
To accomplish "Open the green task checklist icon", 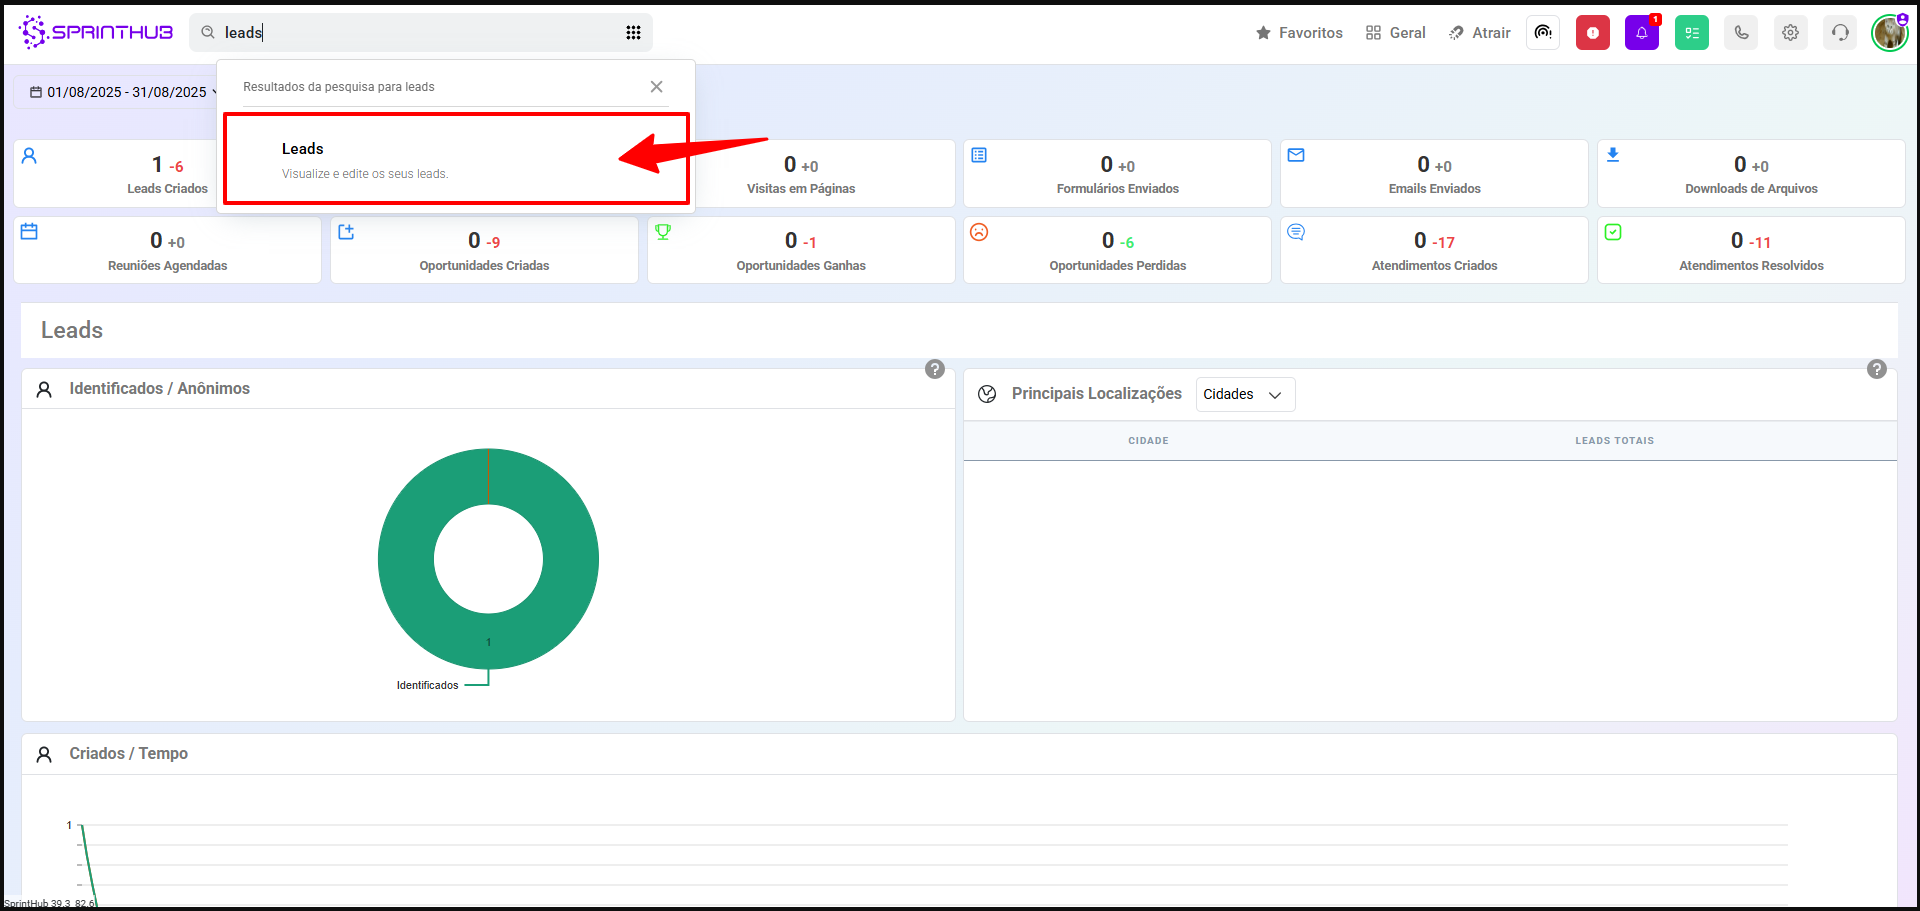I will pyautogui.click(x=1691, y=33).
